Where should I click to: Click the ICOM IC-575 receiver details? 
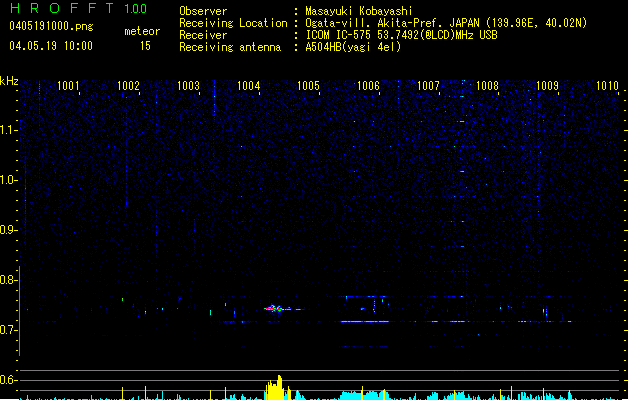pyautogui.click(x=401, y=35)
